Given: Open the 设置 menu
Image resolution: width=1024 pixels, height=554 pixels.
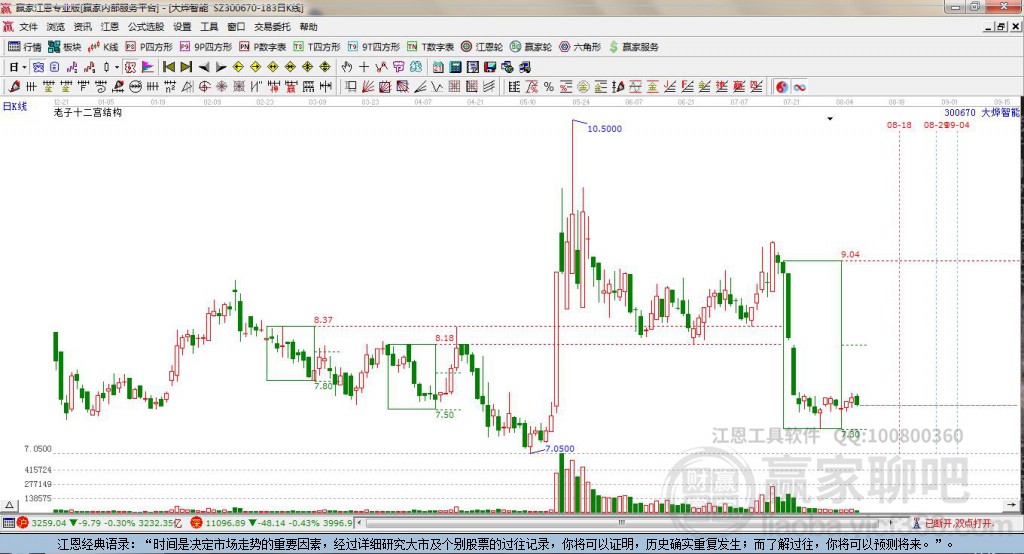Looking at the screenshot, I should click(x=182, y=27).
